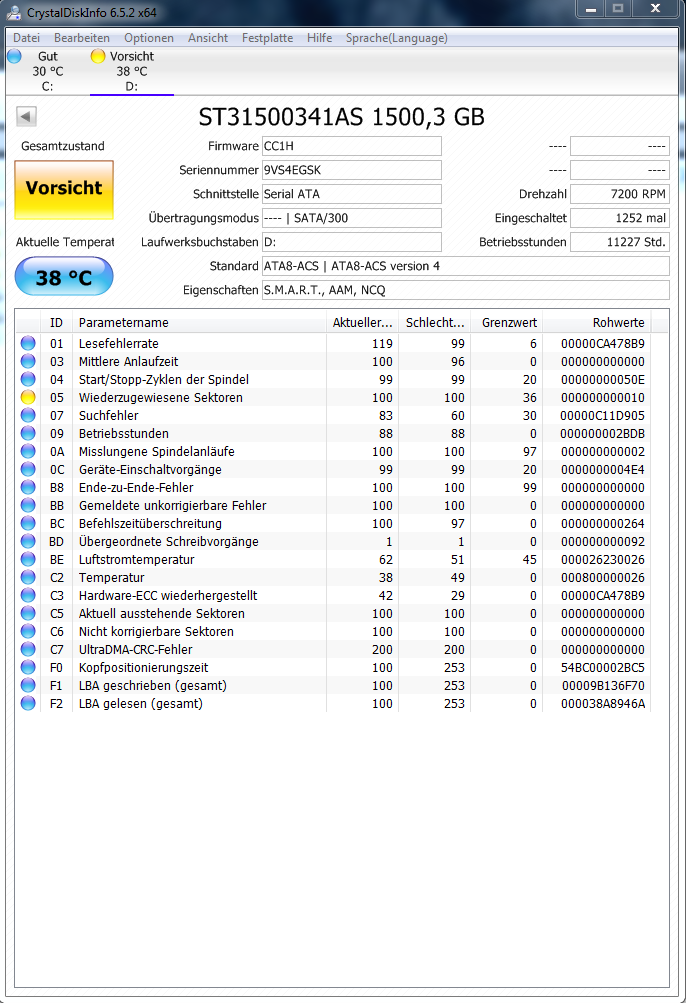
Task: Go to previous disk with left arrow button
Action: click(x=26, y=116)
